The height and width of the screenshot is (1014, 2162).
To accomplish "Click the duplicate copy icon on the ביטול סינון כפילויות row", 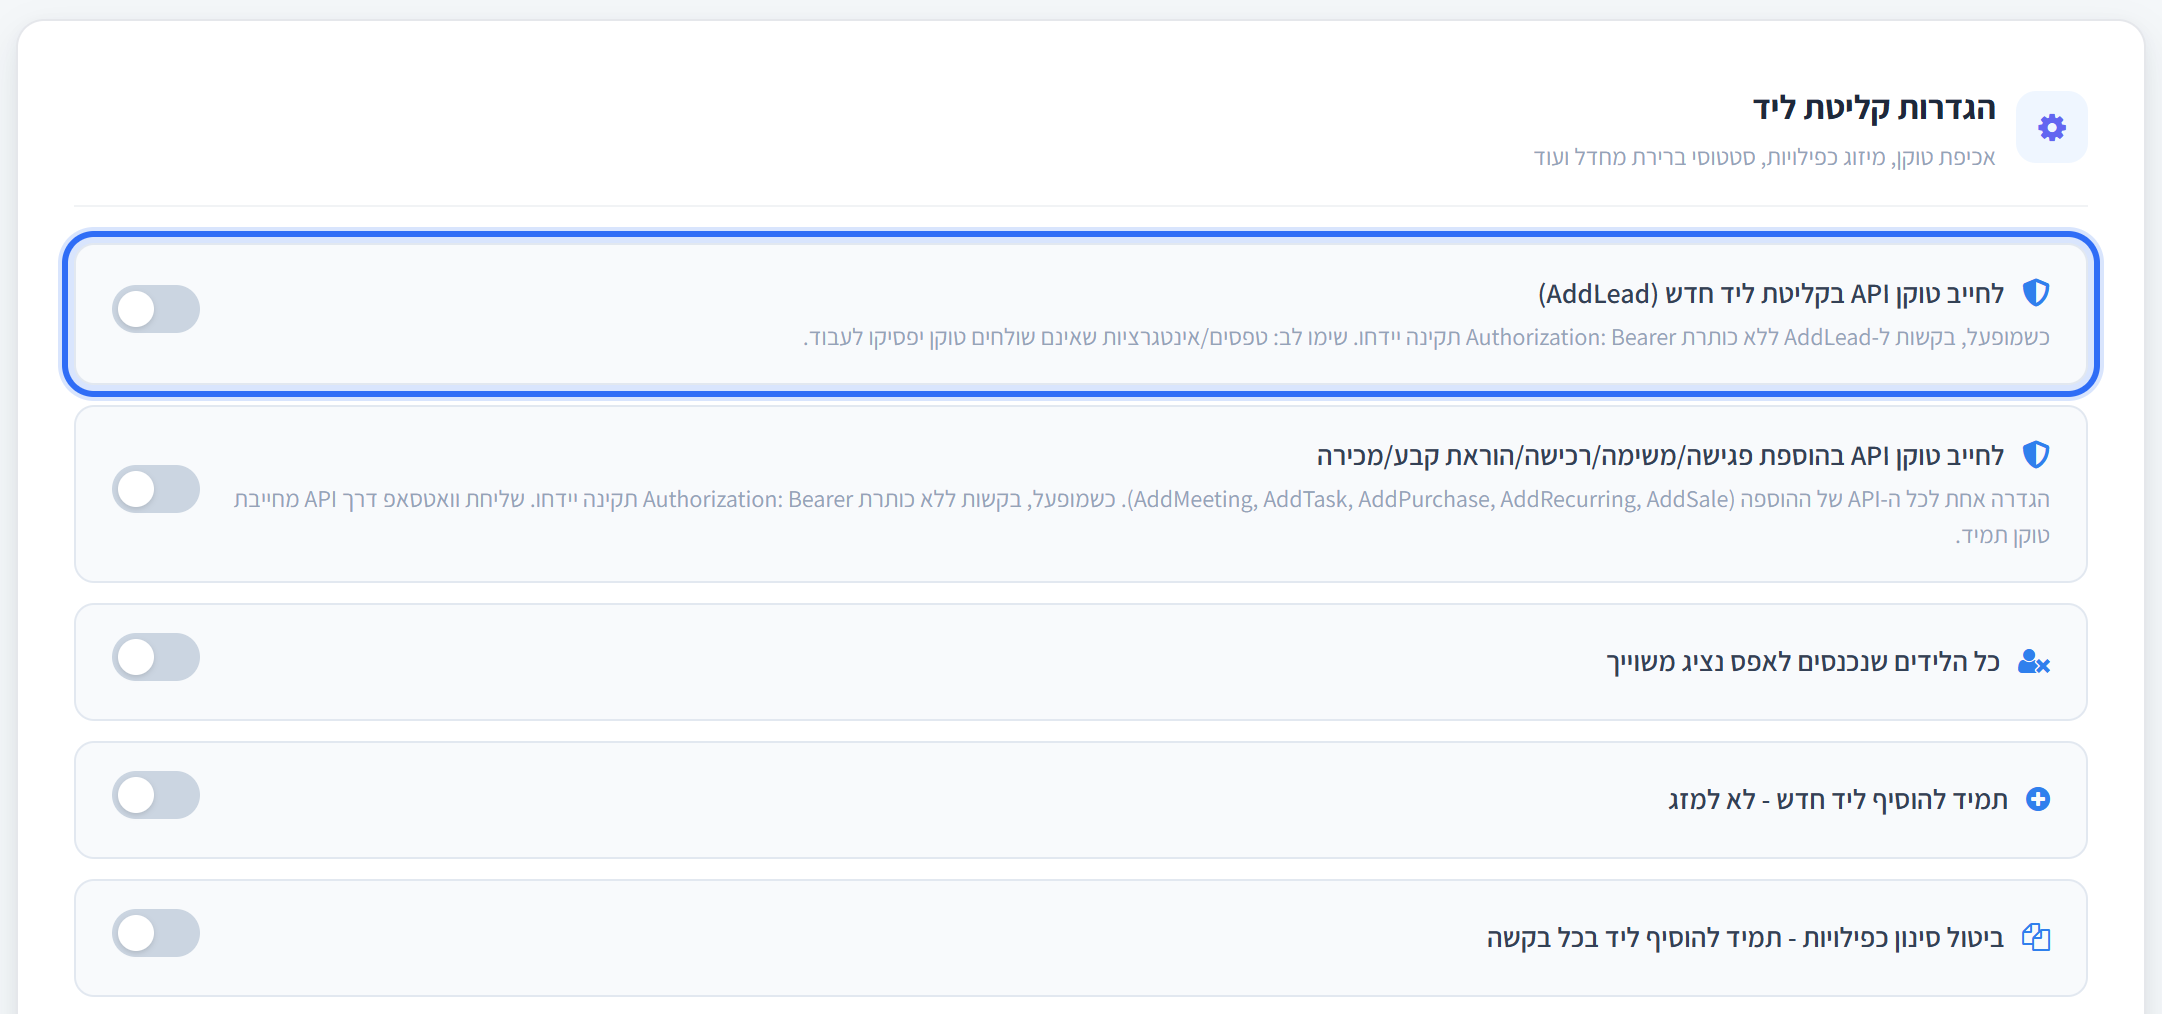I will 2036,937.
